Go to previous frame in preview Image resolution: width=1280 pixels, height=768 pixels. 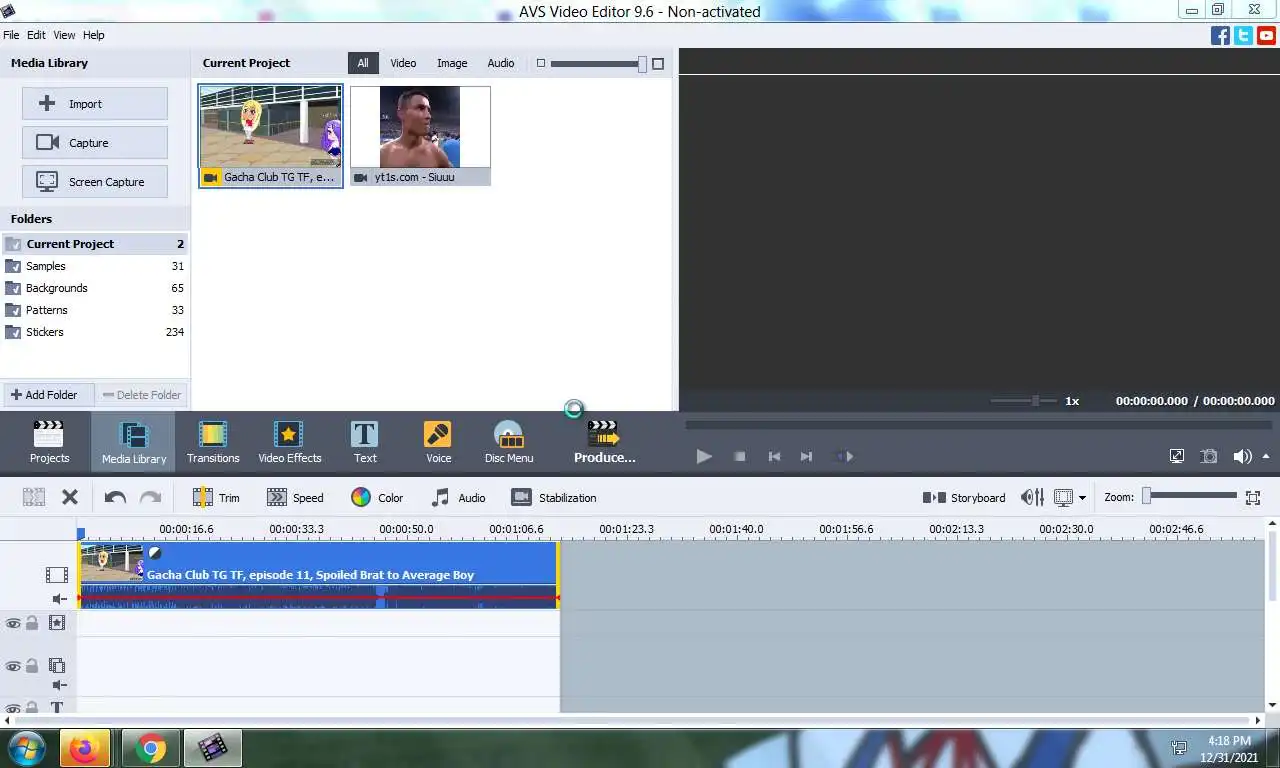(x=774, y=456)
